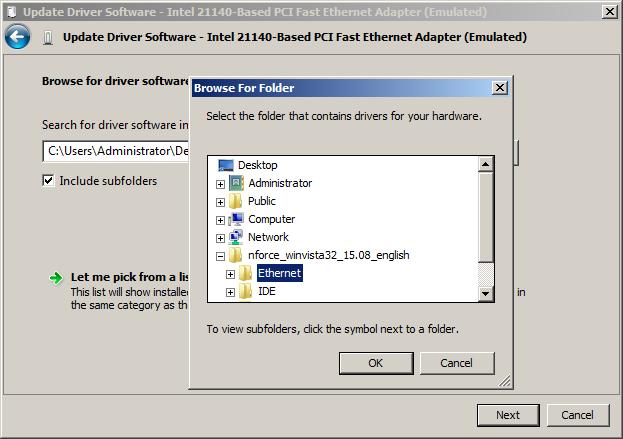Click the folder tree scrollbar thumb
The height and width of the screenshot is (439, 623).
click(x=486, y=217)
